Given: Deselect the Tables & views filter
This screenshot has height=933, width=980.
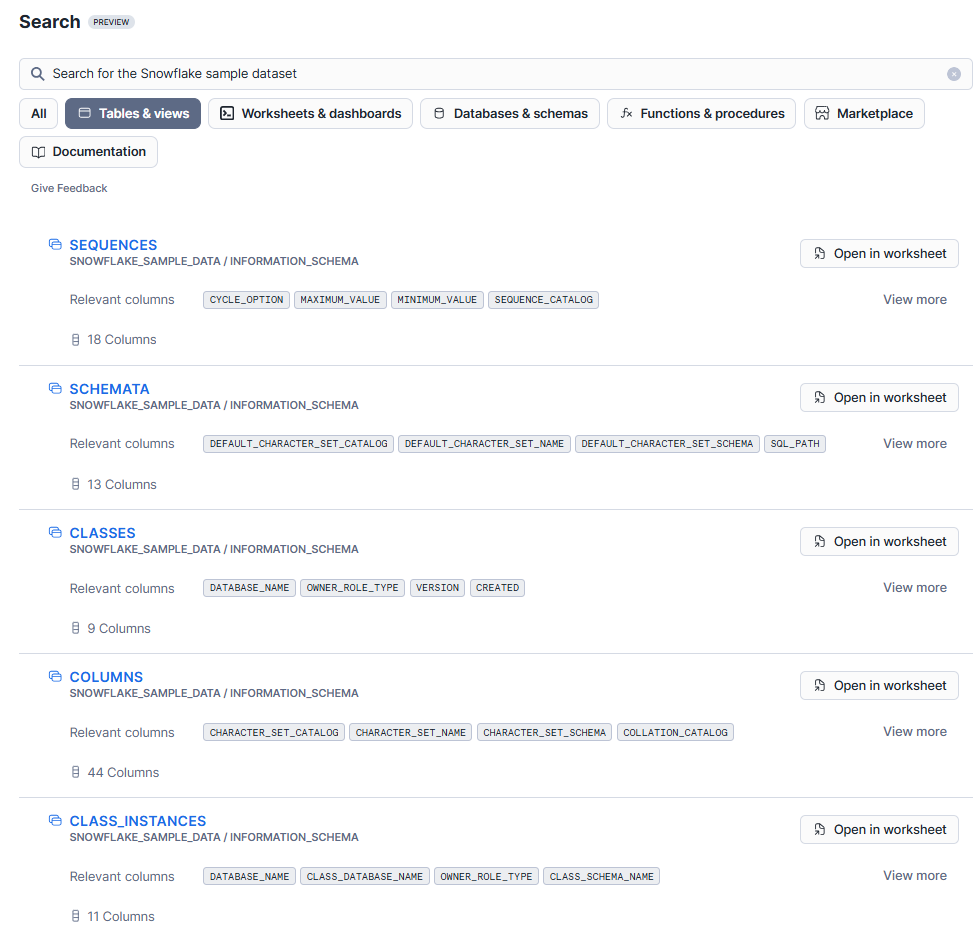Looking at the screenshot, I should [132, 113].
